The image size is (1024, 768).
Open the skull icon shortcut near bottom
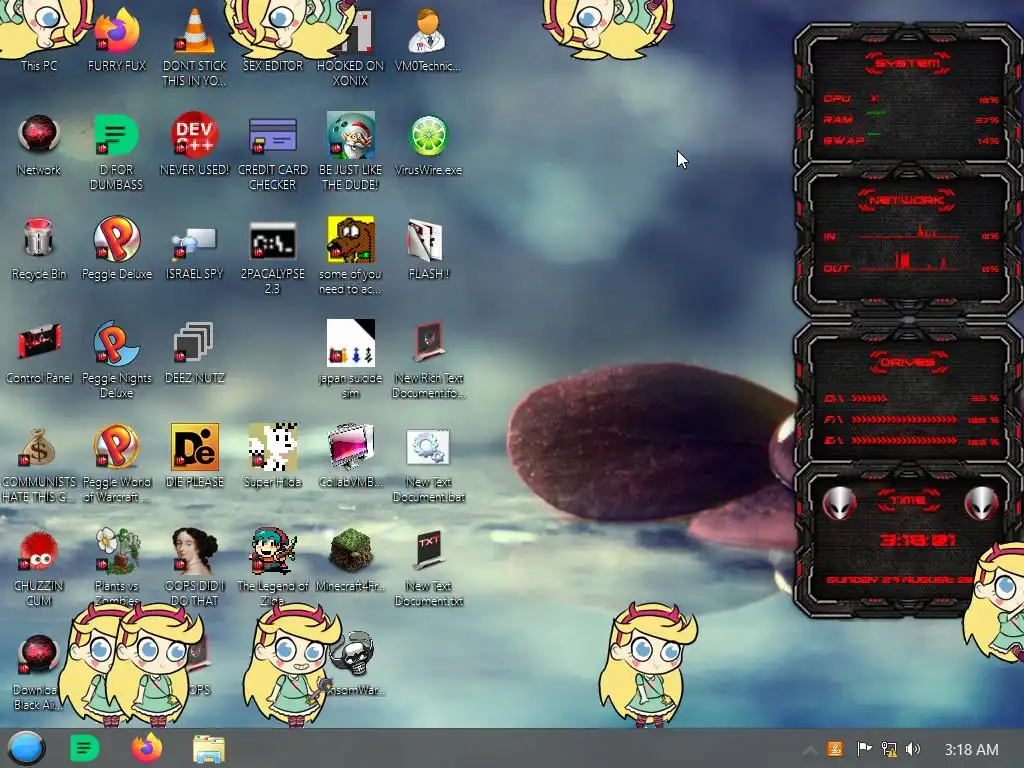353,653
